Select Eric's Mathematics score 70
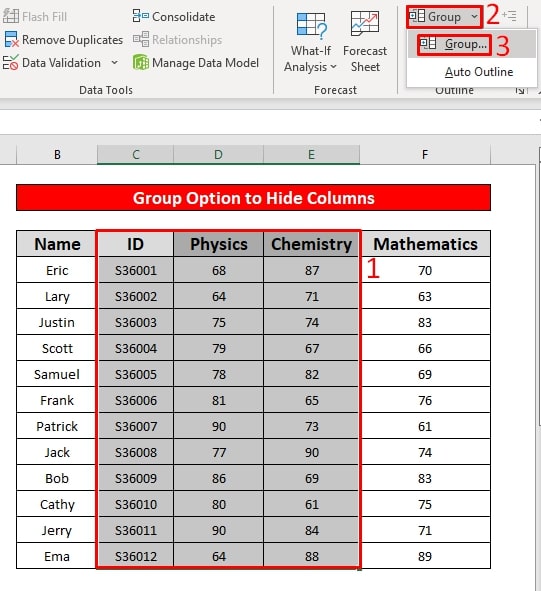Screen dimensions: 541x591 click(x=425, y=270)
